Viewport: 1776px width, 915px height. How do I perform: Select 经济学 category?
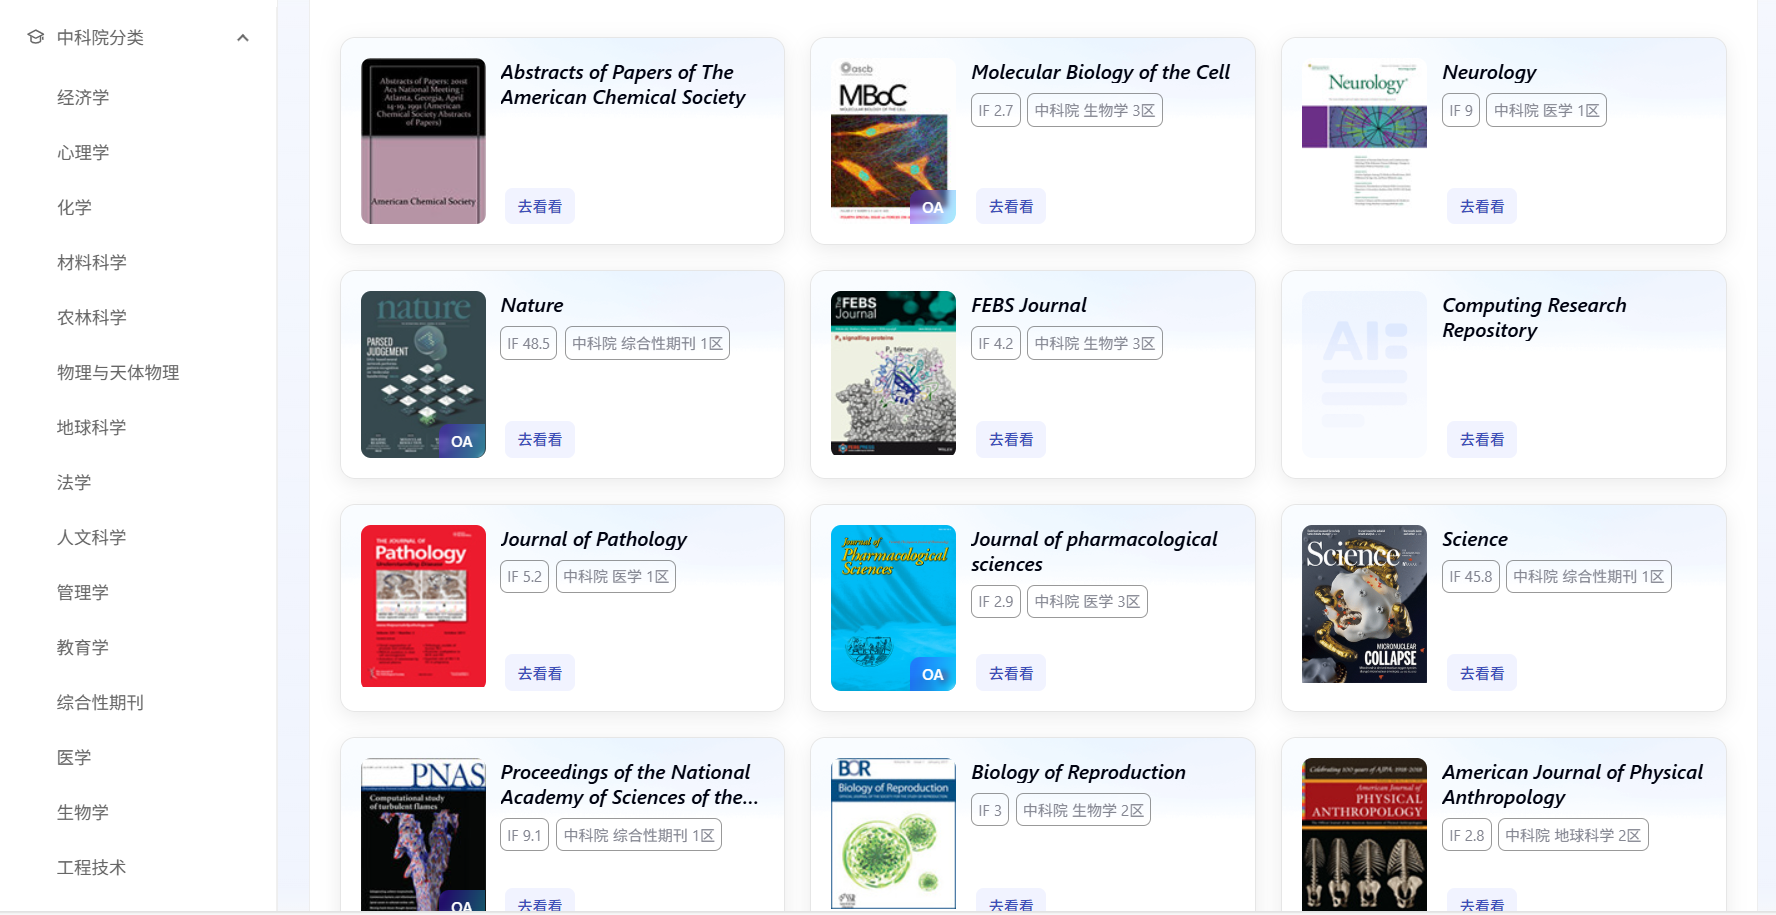[x=83, y=97]
